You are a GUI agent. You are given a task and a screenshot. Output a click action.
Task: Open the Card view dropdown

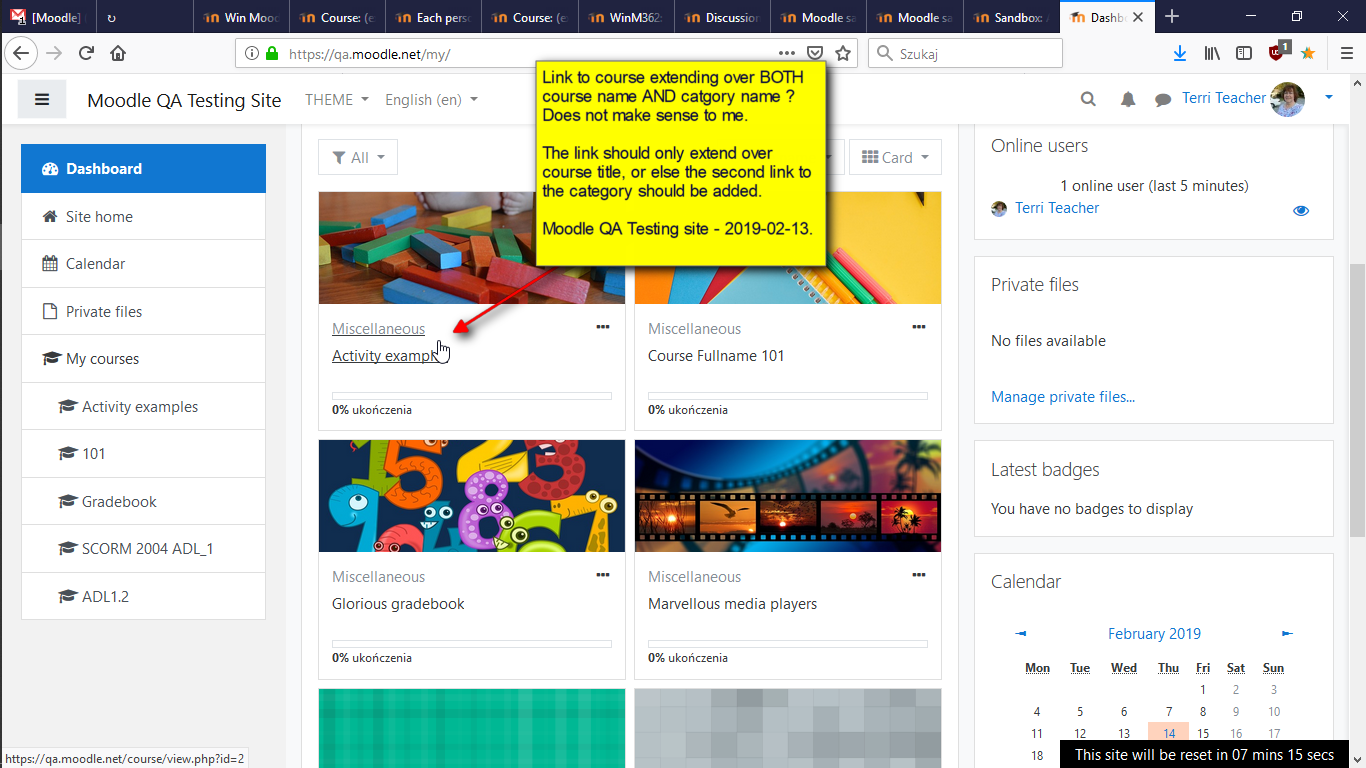[x=895, y=157]
